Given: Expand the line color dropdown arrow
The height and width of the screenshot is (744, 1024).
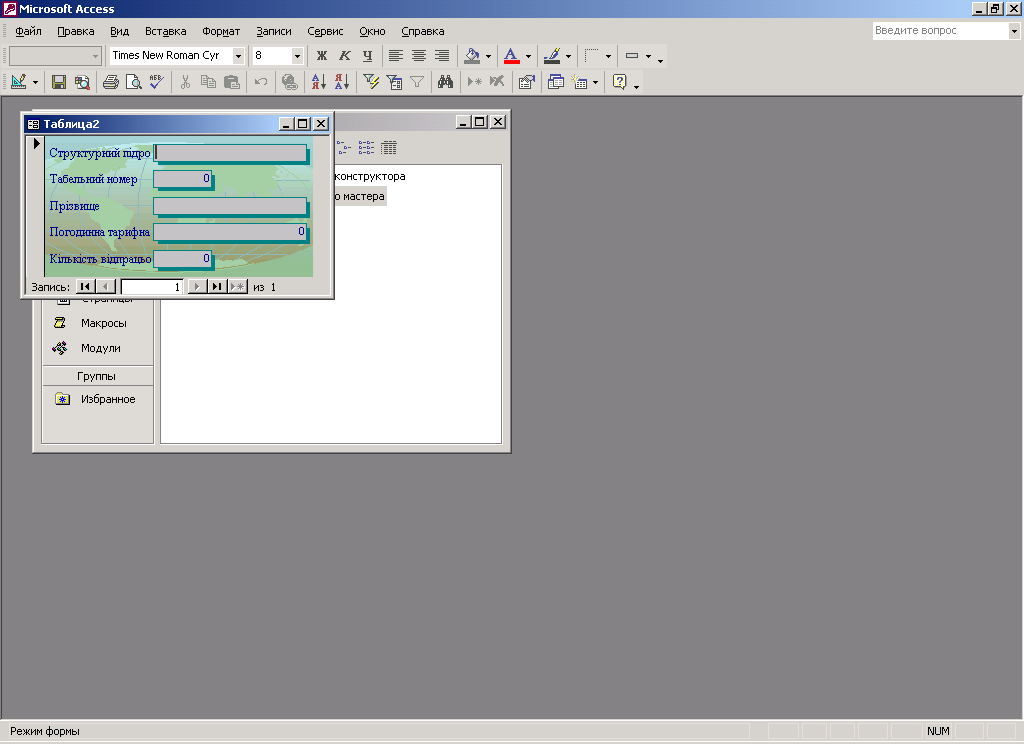Looking at the screenshot, I should tap(568, 56).
